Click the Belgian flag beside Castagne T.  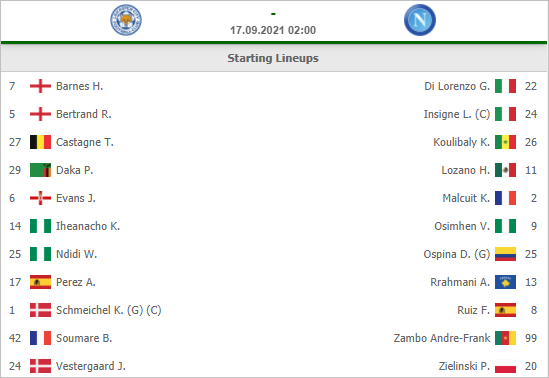pyautogui.click(x=40, y=142)
